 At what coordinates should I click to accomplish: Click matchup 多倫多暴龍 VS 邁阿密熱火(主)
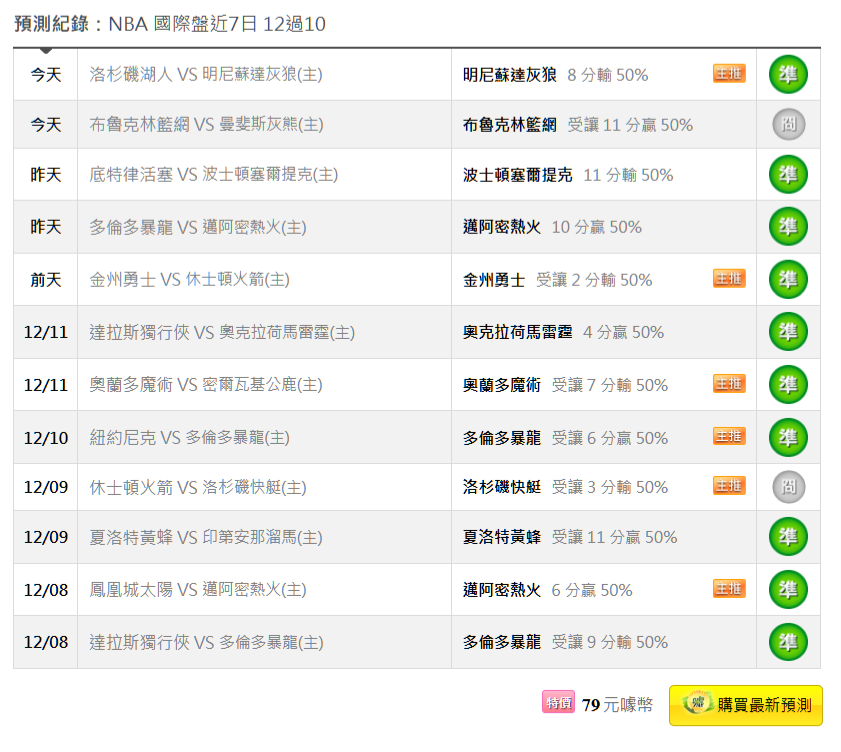pos(198,227)
